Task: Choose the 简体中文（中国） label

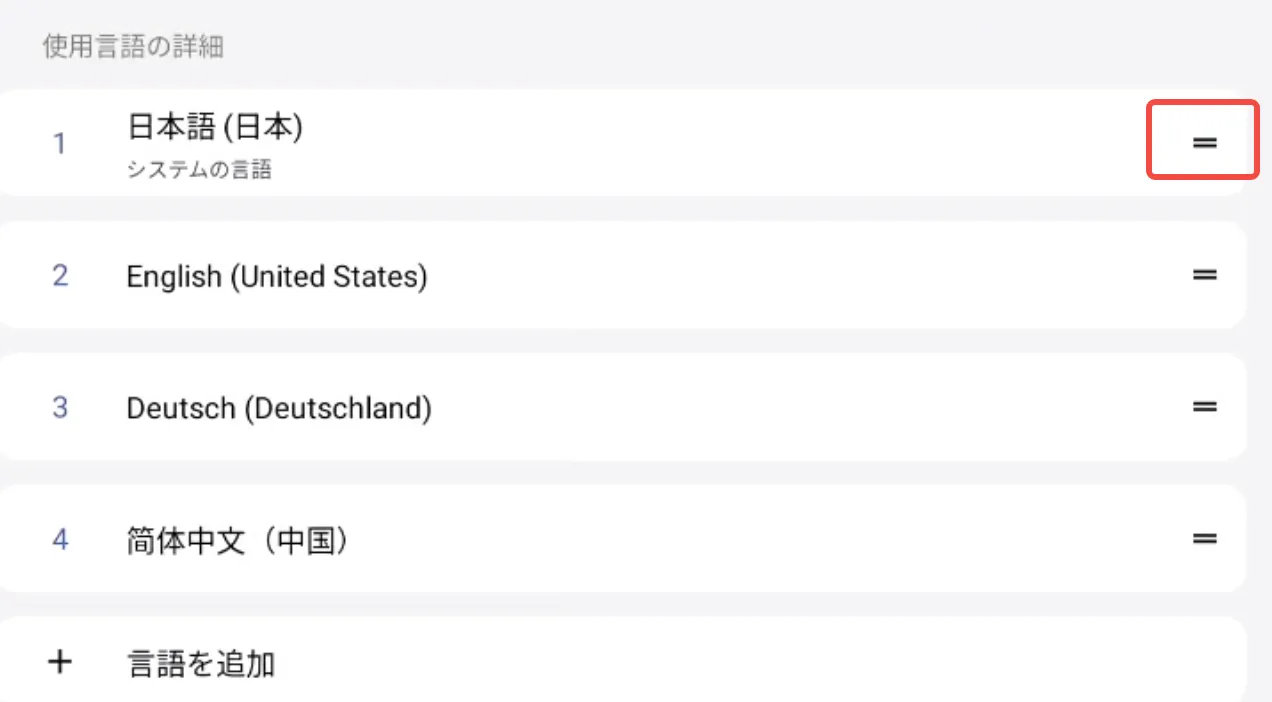Action: pos(239,541)
